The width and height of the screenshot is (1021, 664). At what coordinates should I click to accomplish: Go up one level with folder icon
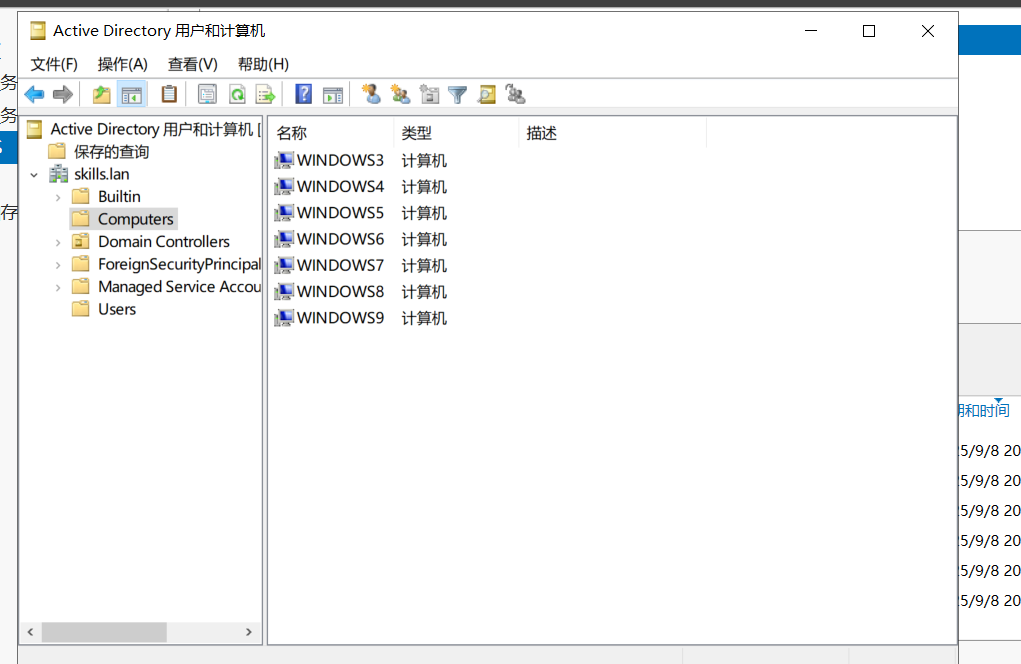pyautogui.click(x=101, y=94)
